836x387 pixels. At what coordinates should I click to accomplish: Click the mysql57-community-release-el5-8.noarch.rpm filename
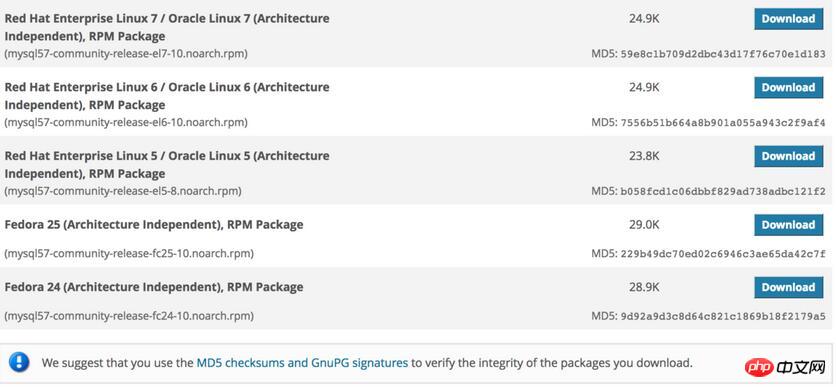tap(123, 191)
